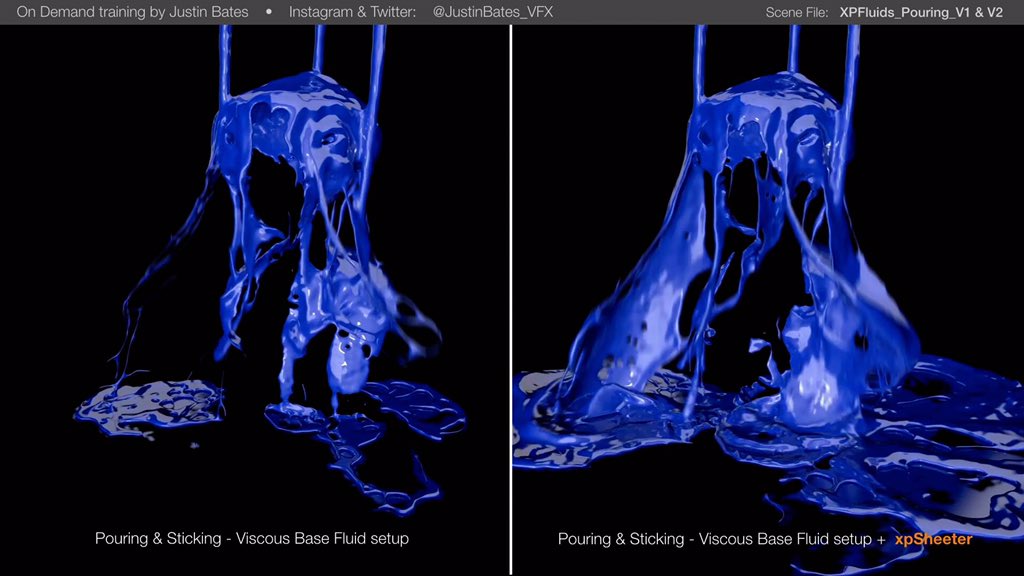
Task: Click the orange "xpSheeter" text
Action: tap(933, 539)
